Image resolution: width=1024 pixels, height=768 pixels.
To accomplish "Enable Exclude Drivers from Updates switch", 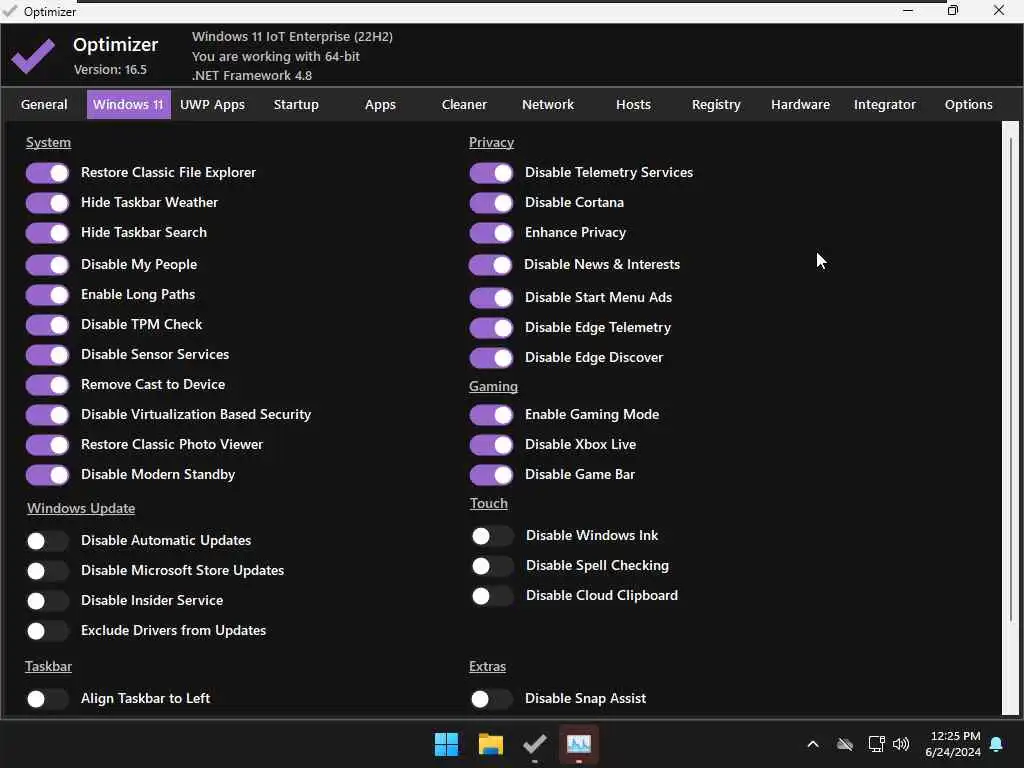I will 47,632.
